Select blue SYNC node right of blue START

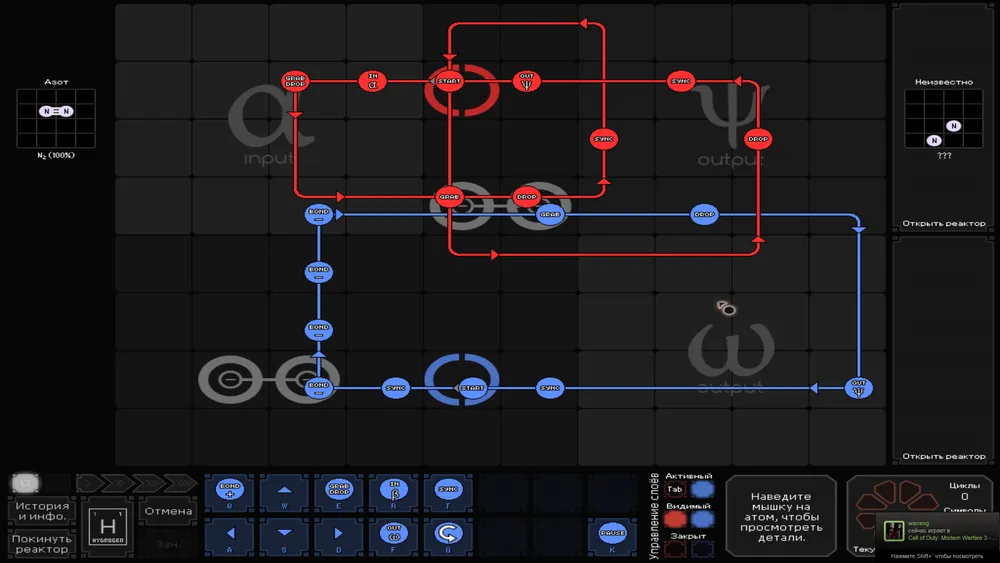[x=550, y=388]
